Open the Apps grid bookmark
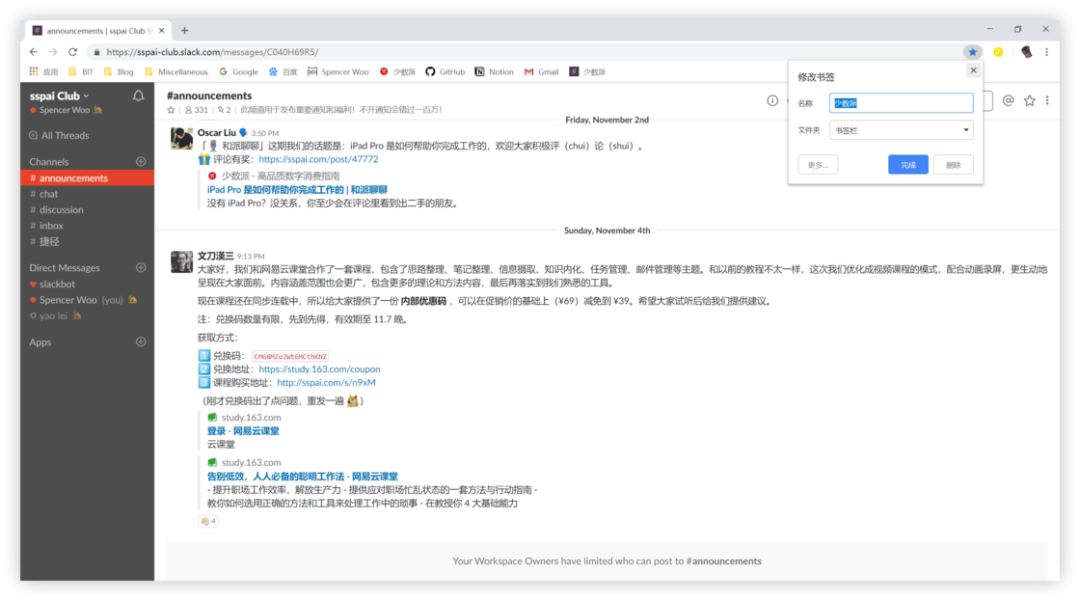 click(x=43, y=72)
